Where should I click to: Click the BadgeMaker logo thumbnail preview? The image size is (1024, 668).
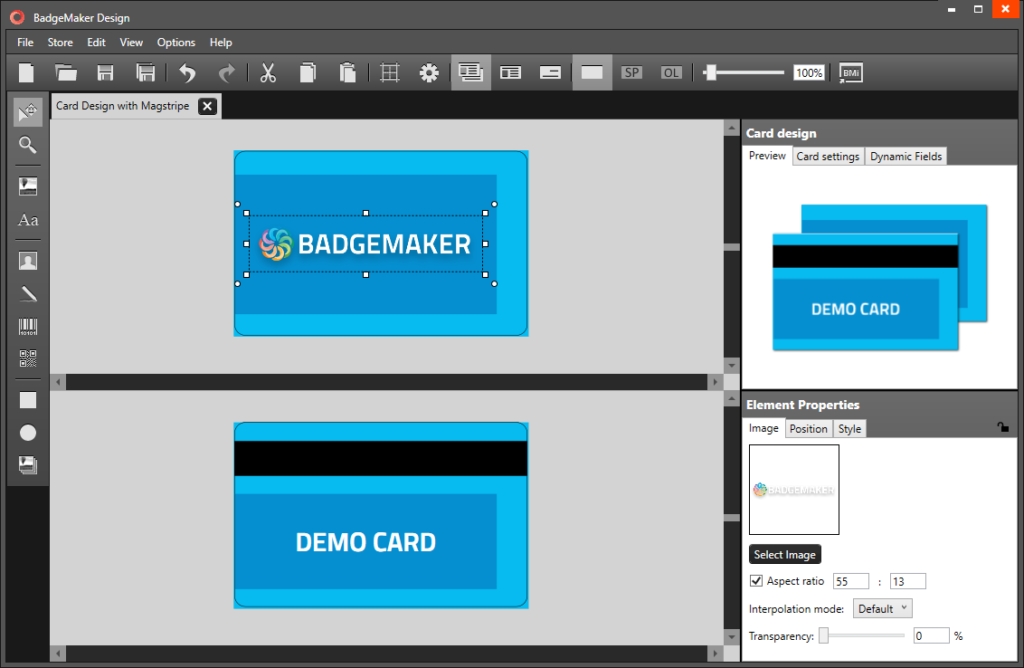(x=794, y=489)
